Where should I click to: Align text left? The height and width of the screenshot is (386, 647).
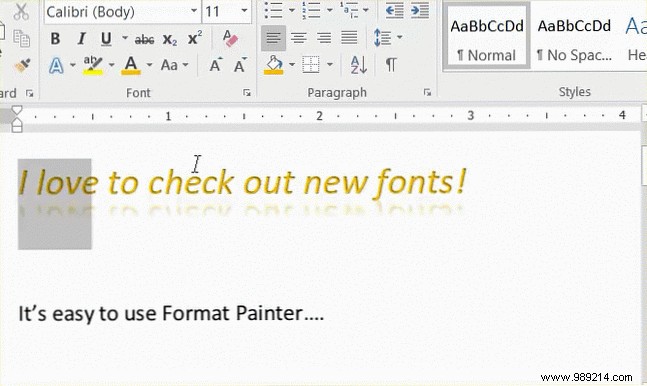[x=273, y=38]
